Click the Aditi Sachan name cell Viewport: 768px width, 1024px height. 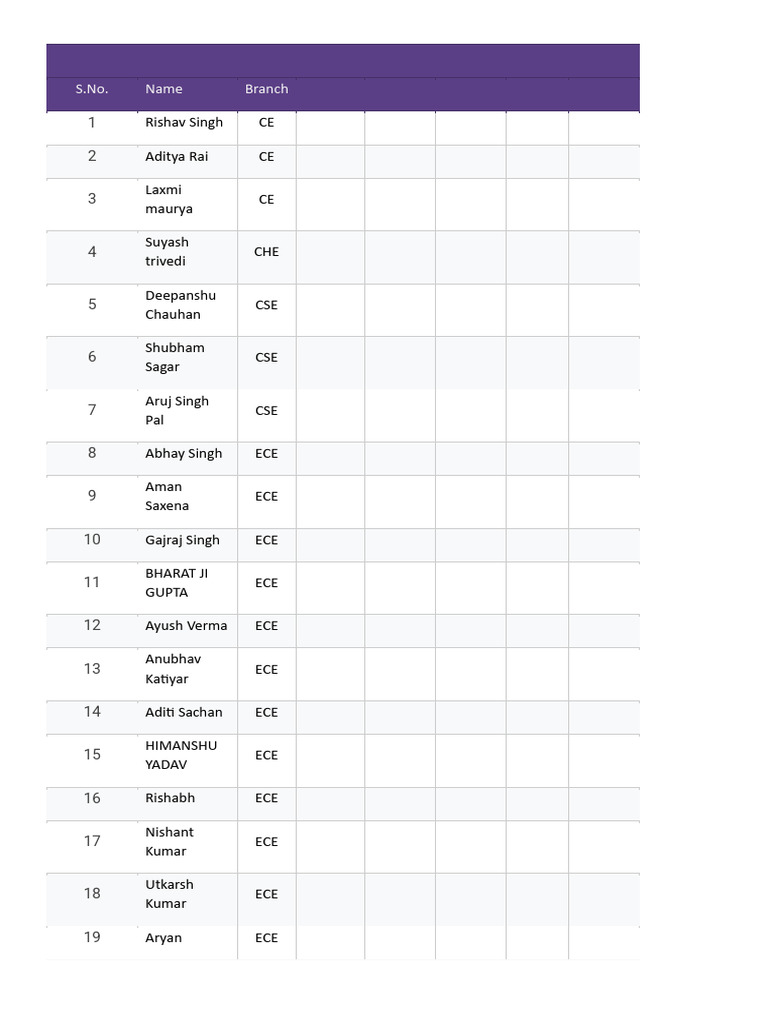(184, 713)
